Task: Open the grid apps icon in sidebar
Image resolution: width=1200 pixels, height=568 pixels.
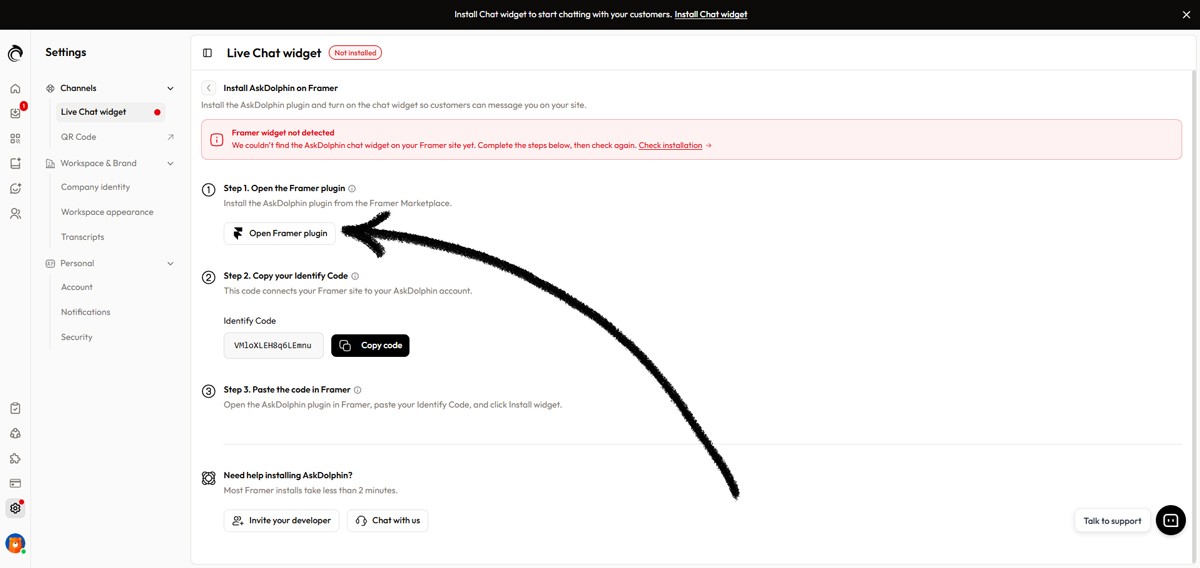Action: (15, 139)
